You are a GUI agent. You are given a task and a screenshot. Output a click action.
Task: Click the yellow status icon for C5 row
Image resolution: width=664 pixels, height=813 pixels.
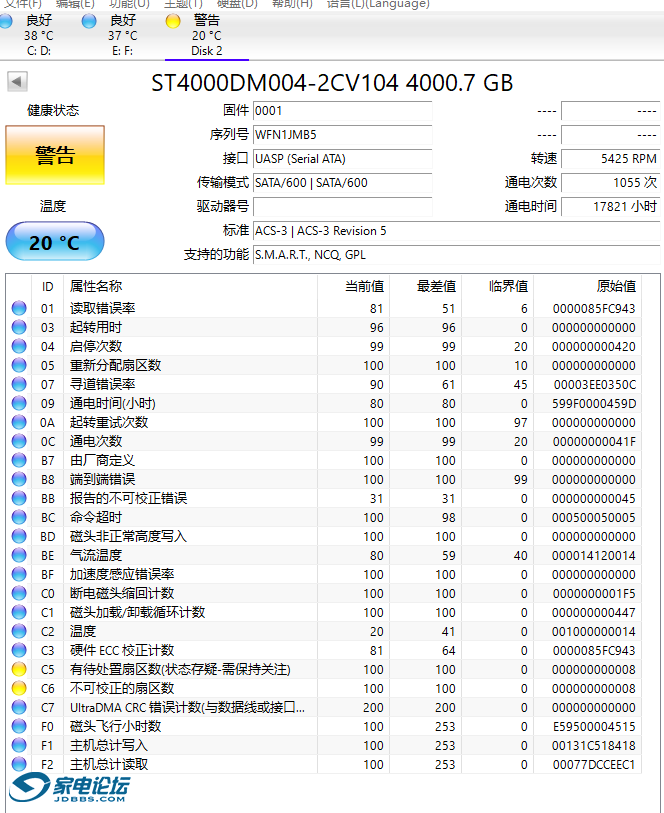[19, 669]
